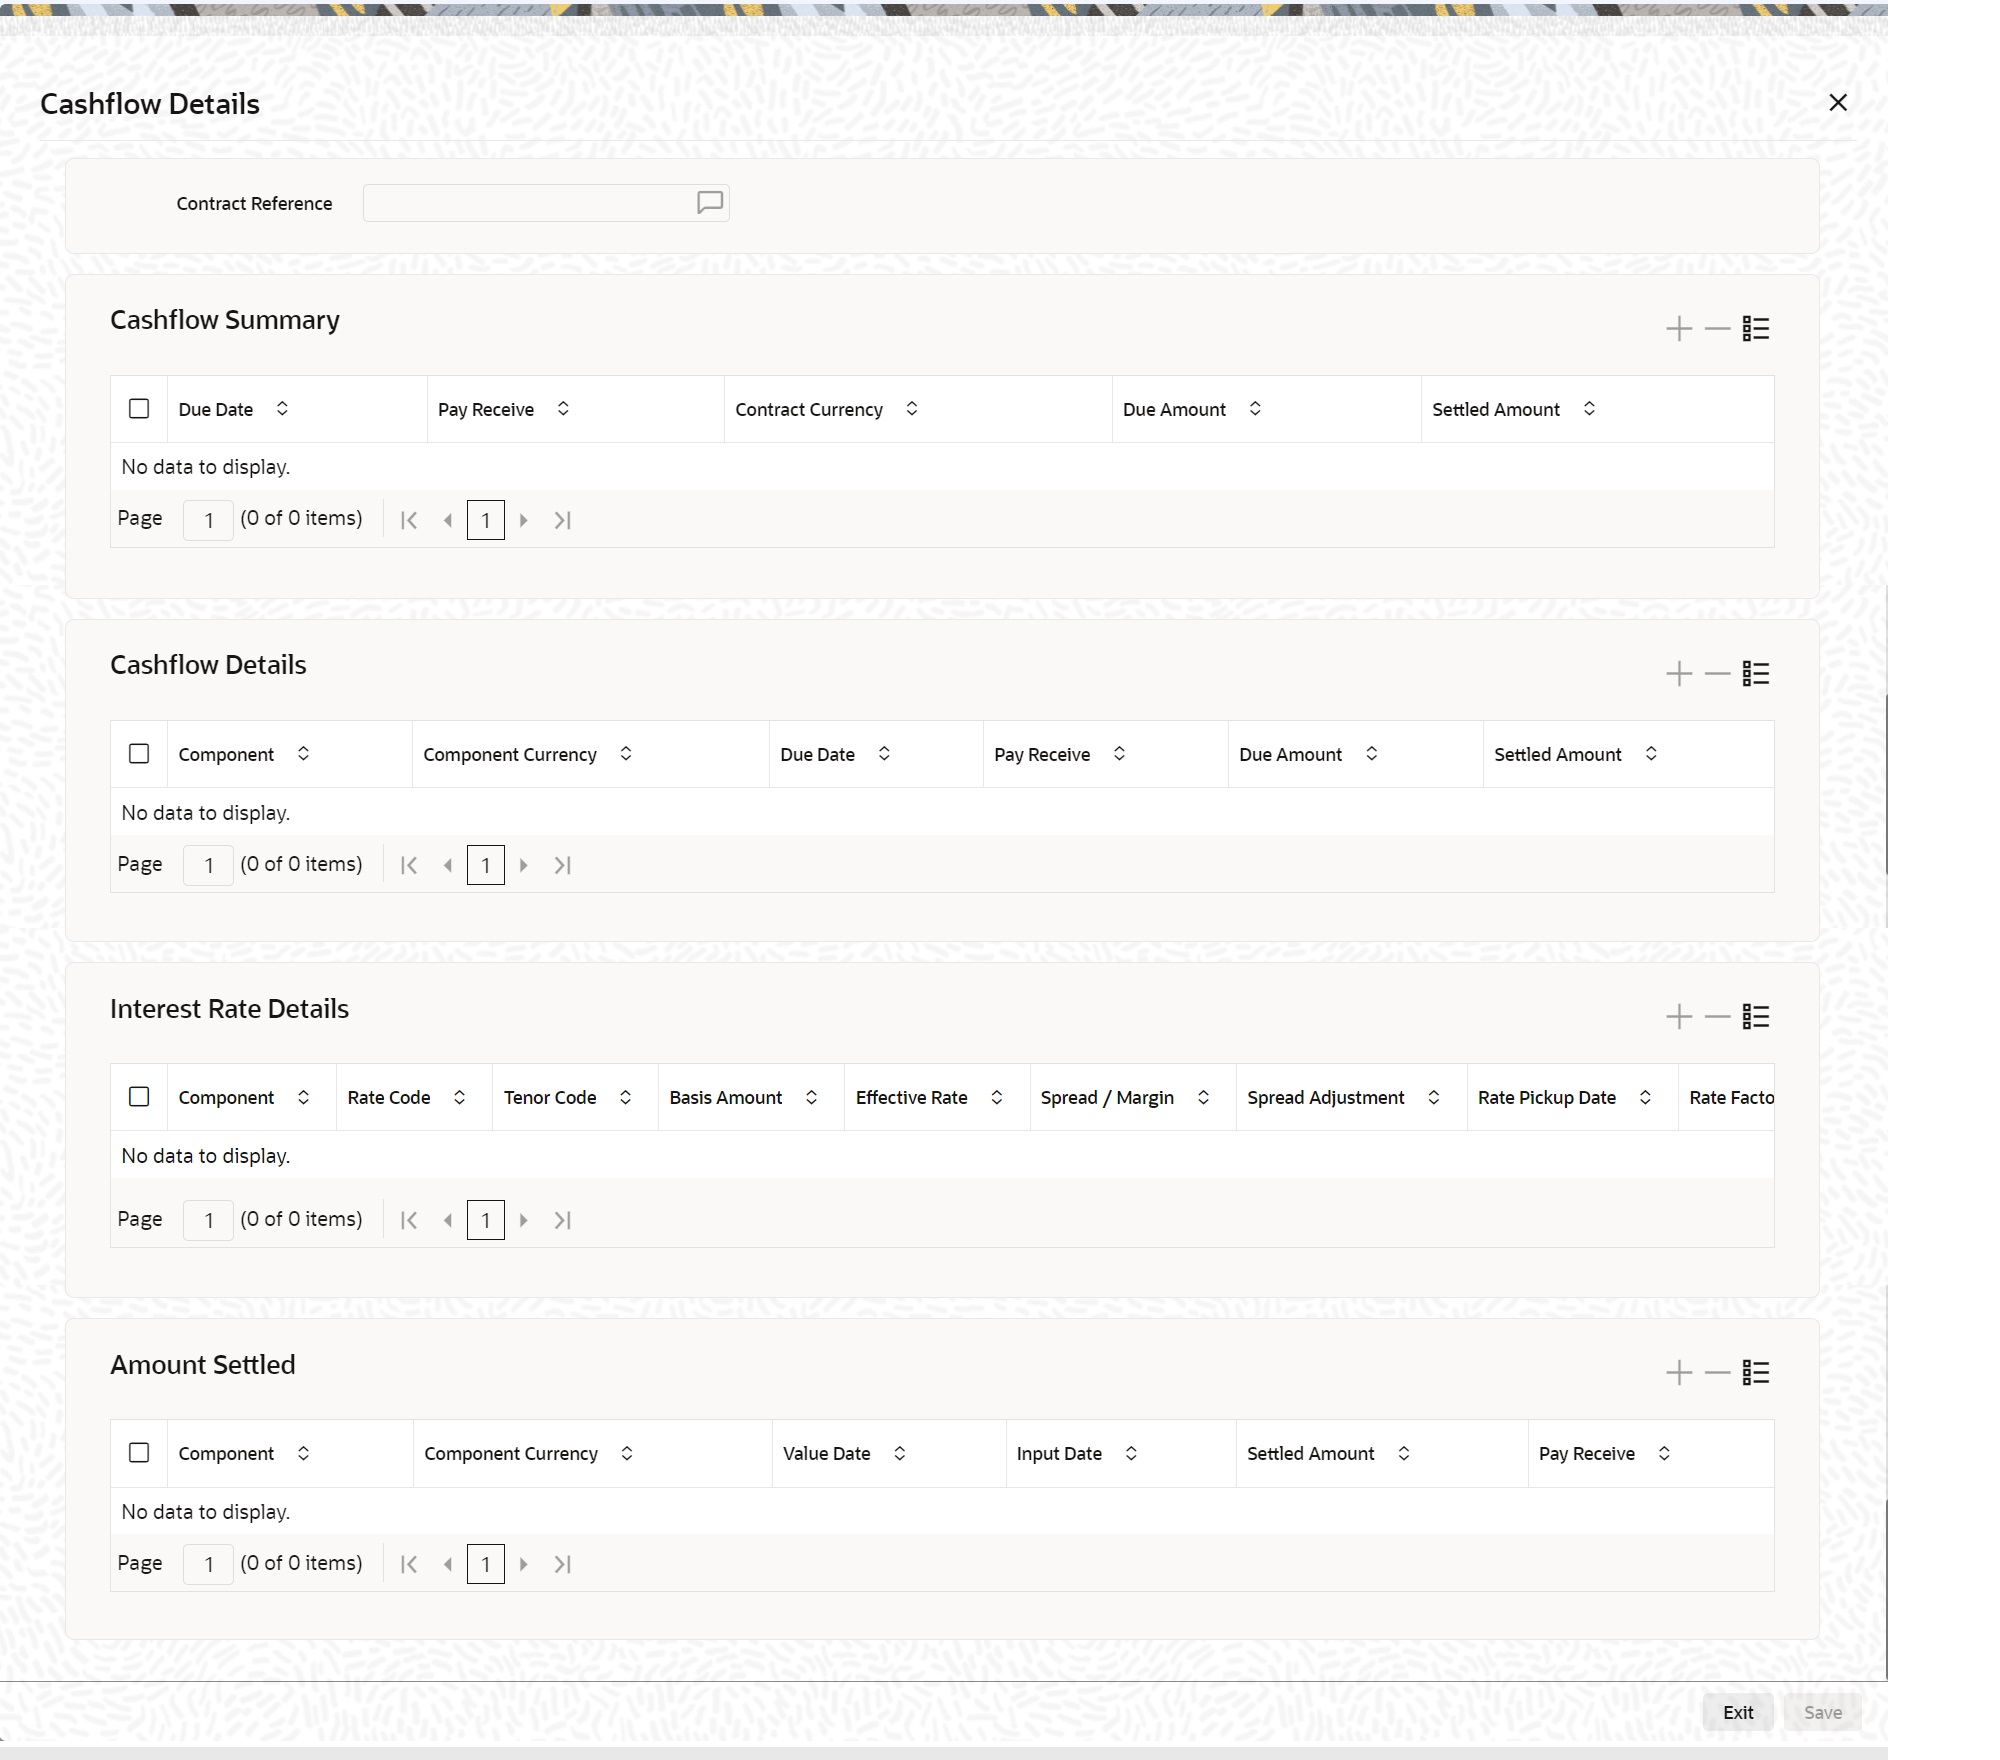Screen dimensions: 2000x1760
Task: Tick header checkbox in Amount Settled table
Action: (139, 1453)
